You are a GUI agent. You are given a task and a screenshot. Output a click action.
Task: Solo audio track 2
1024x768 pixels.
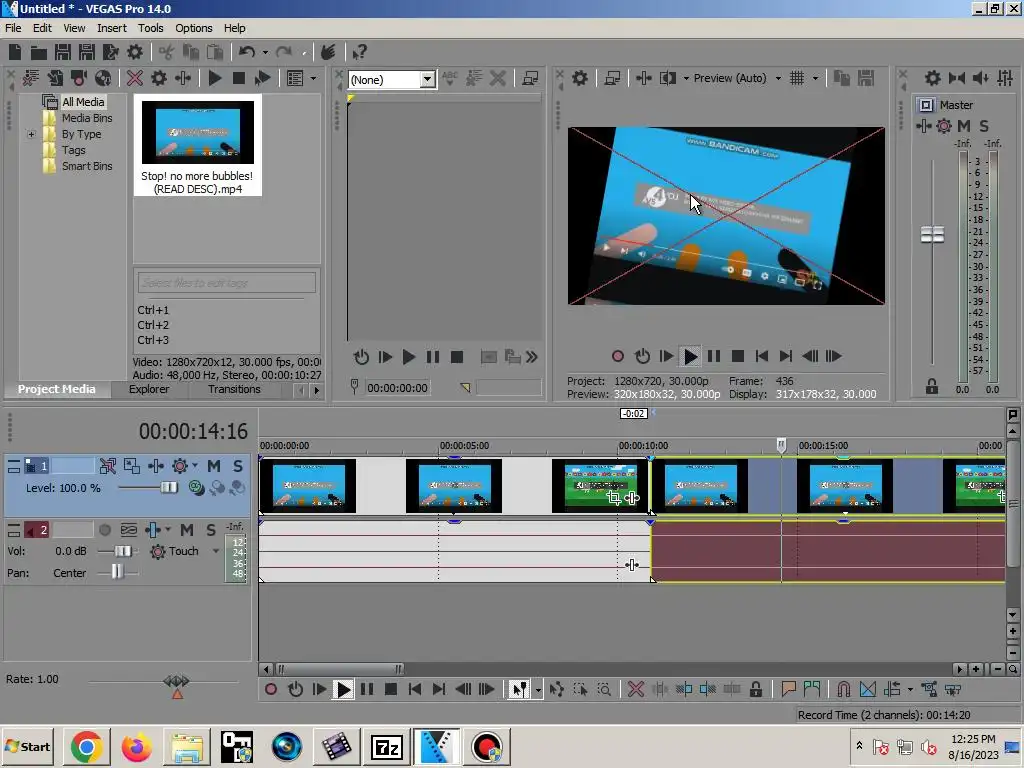click(210, 530)
